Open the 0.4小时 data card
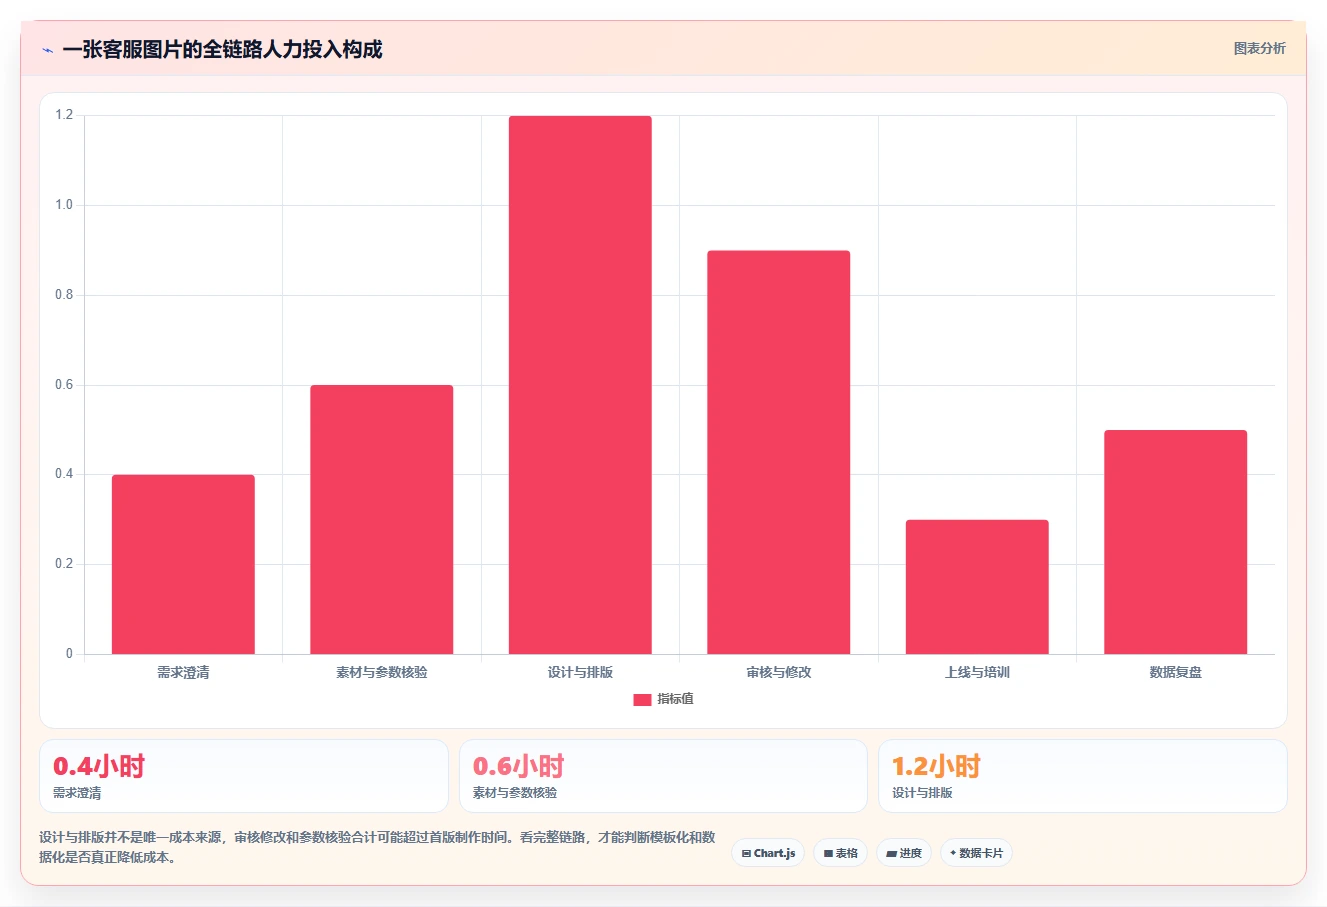 click(244, 776)
